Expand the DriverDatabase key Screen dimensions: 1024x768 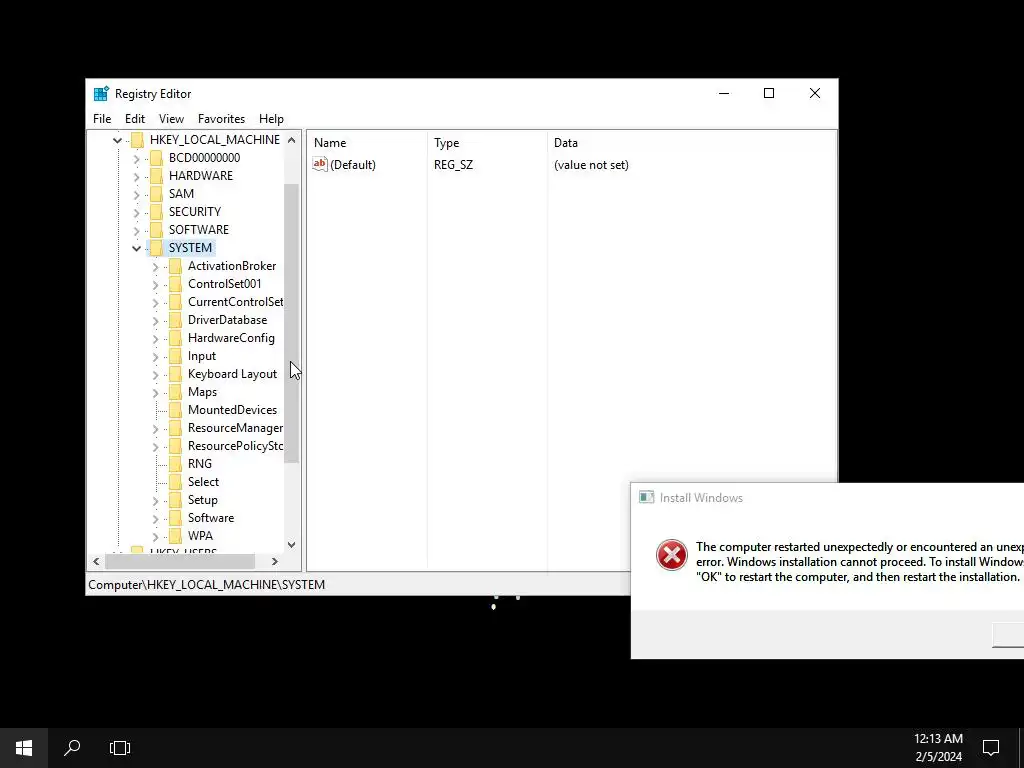click(155, 320)
